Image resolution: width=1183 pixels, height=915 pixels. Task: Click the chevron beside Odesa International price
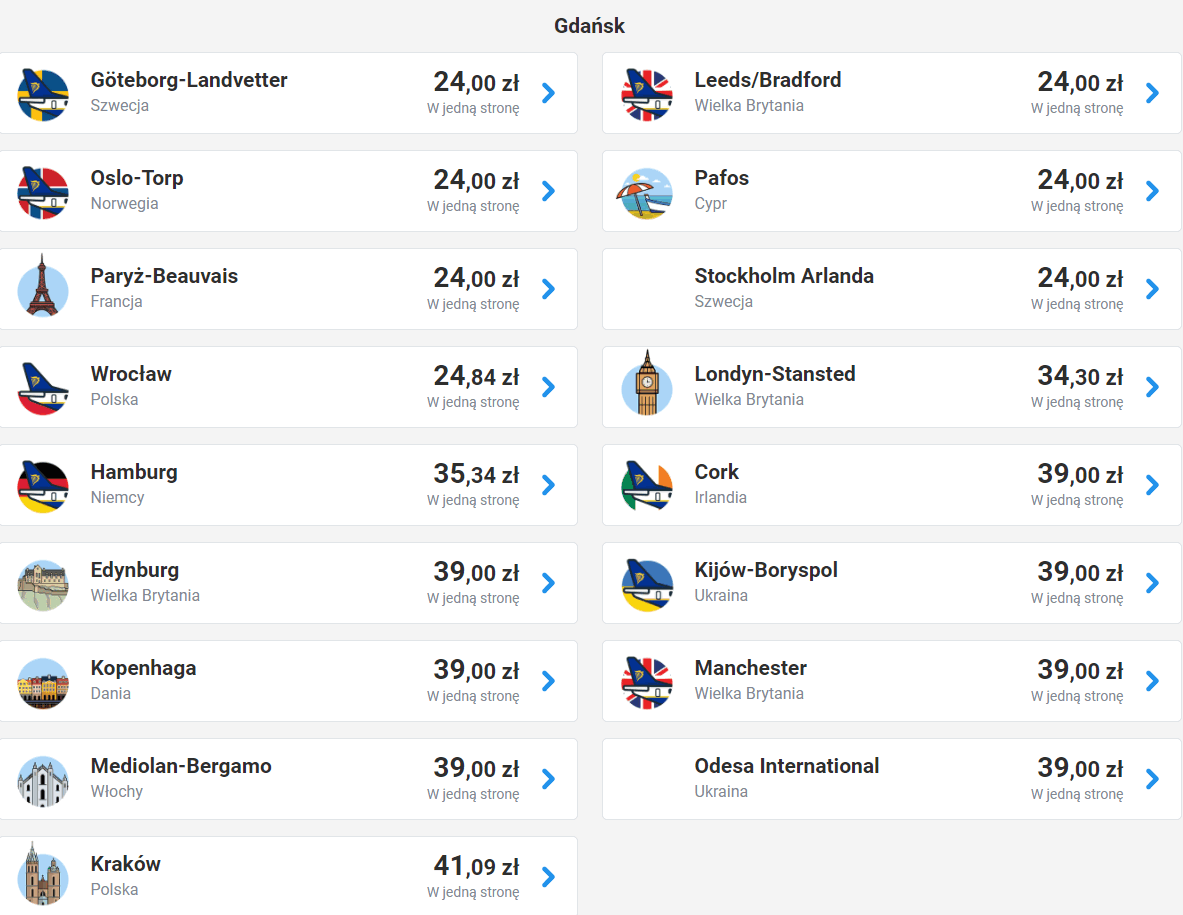pyautogui.click(x=1152, y=779)
